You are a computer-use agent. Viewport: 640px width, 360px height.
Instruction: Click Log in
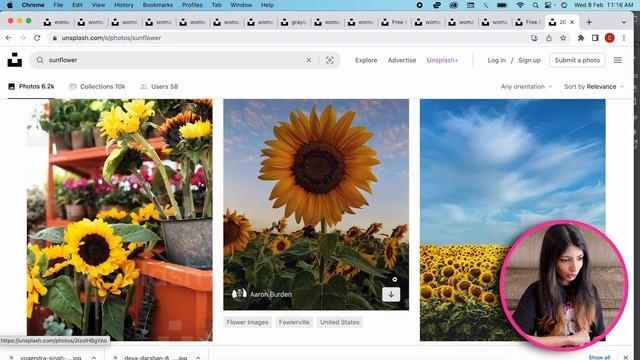(496, 60)
